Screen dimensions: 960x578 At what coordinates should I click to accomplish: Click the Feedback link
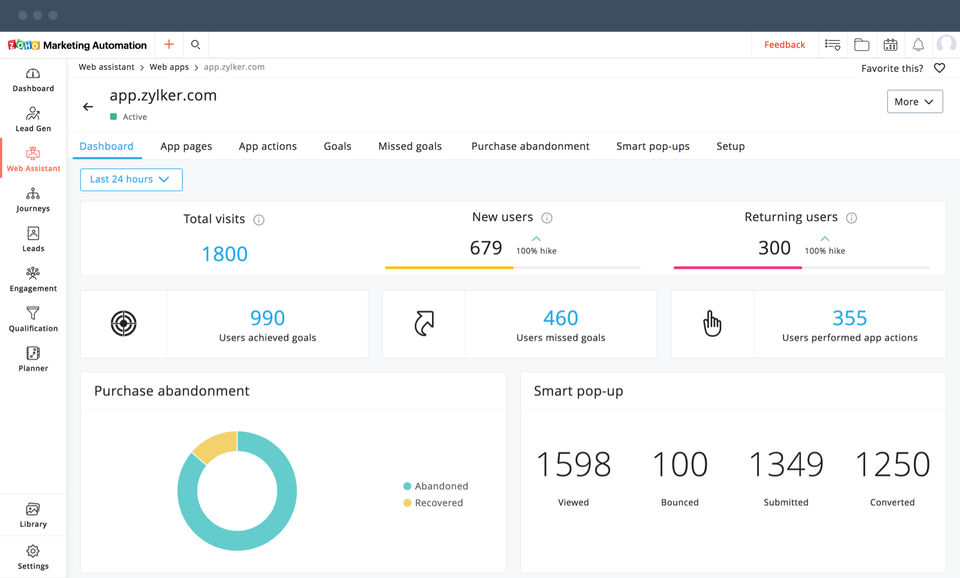(784, 45)
